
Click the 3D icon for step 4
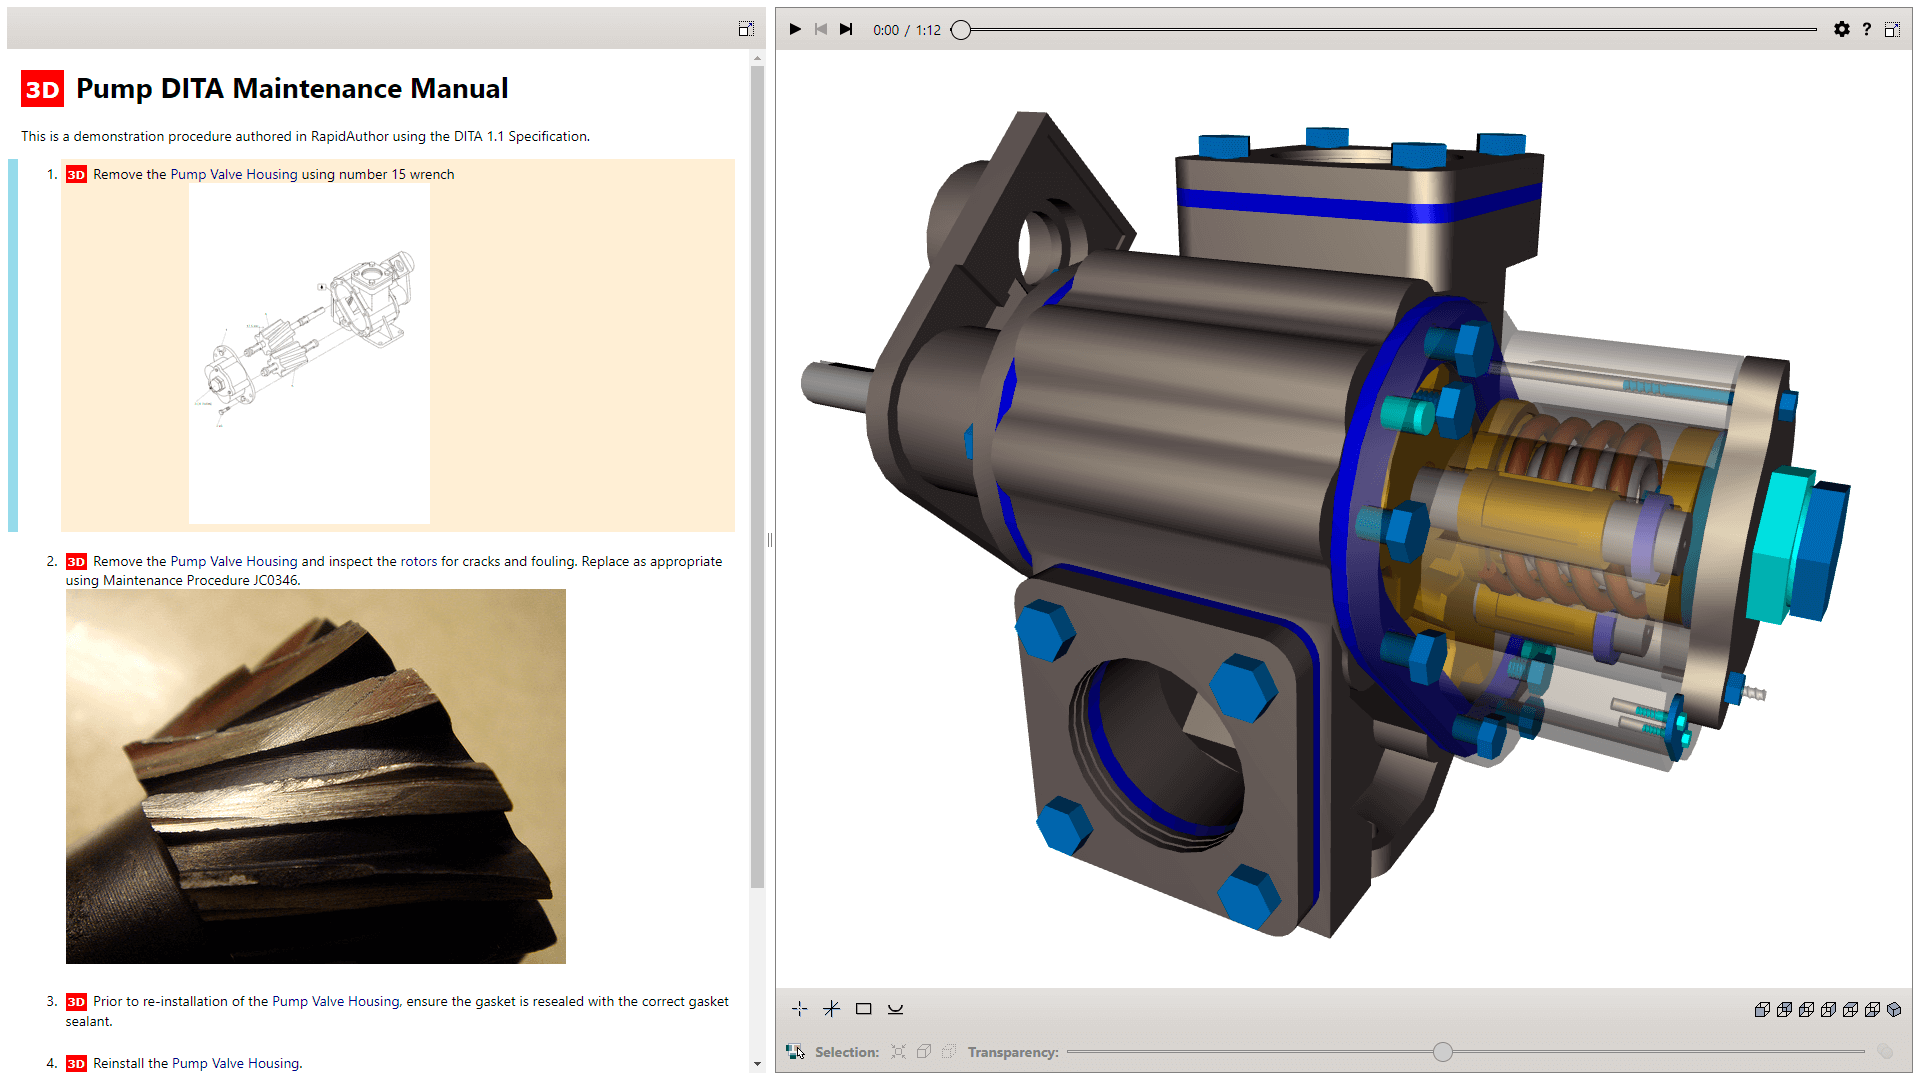76,1064
